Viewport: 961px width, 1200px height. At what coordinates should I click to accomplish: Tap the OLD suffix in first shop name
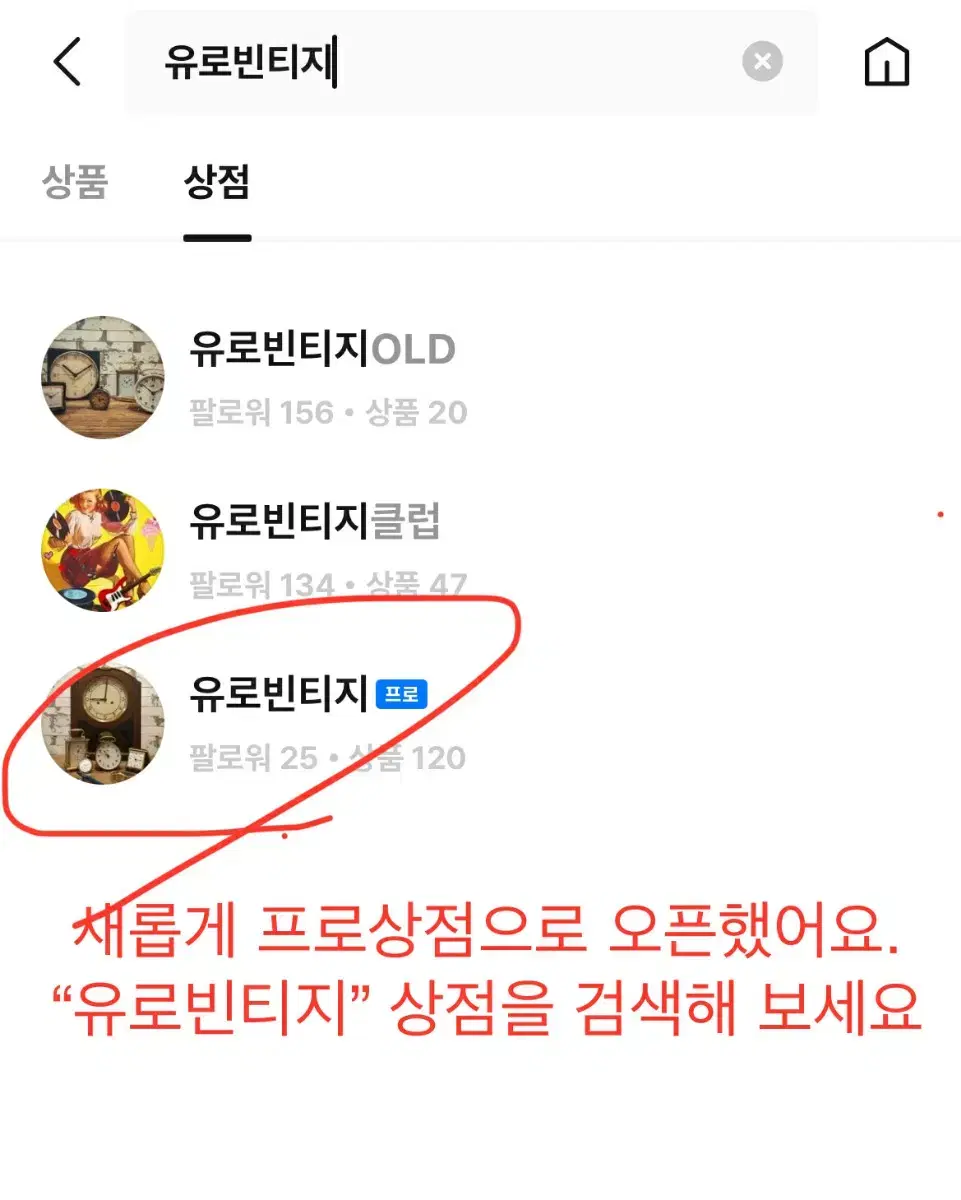point(414,349)
